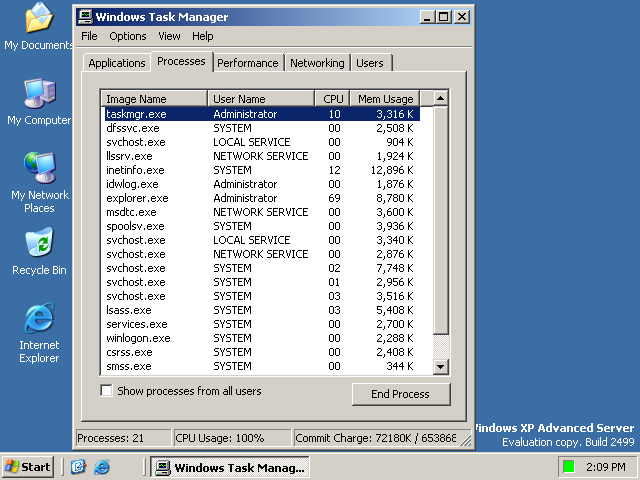Switch to the Networking tab

317,63
